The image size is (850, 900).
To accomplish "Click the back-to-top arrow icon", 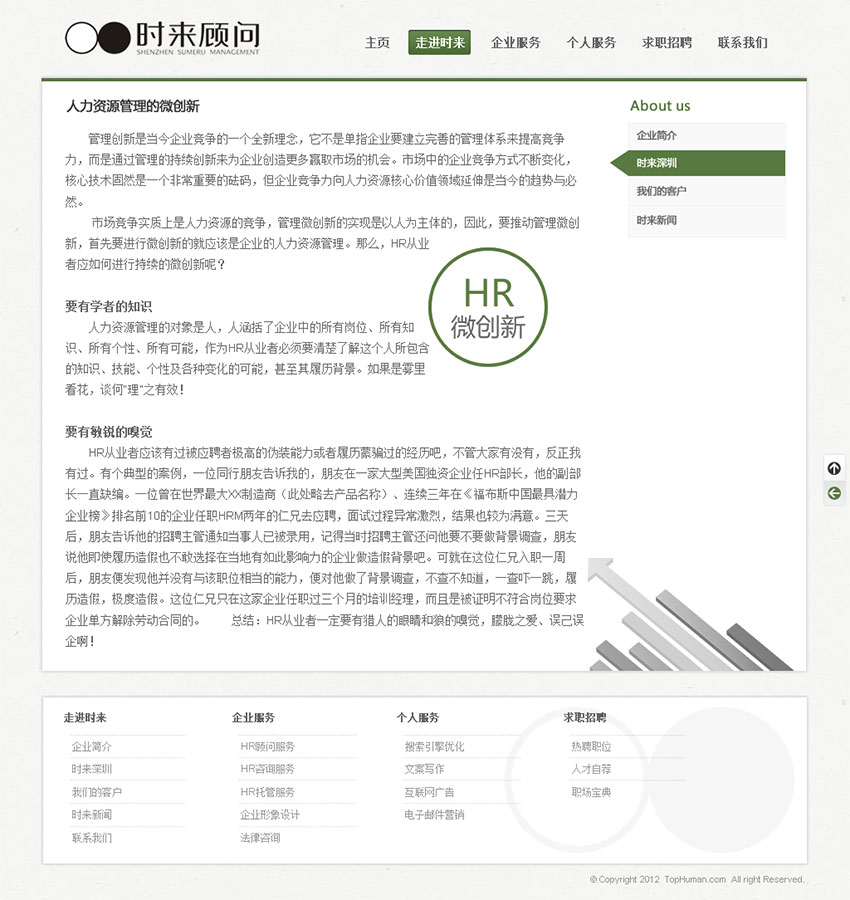I will click(x=834, y=467).
